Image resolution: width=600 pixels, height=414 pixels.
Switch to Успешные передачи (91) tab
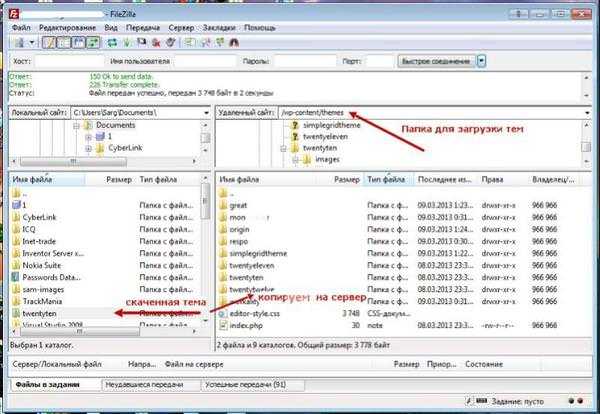point(245,385)
